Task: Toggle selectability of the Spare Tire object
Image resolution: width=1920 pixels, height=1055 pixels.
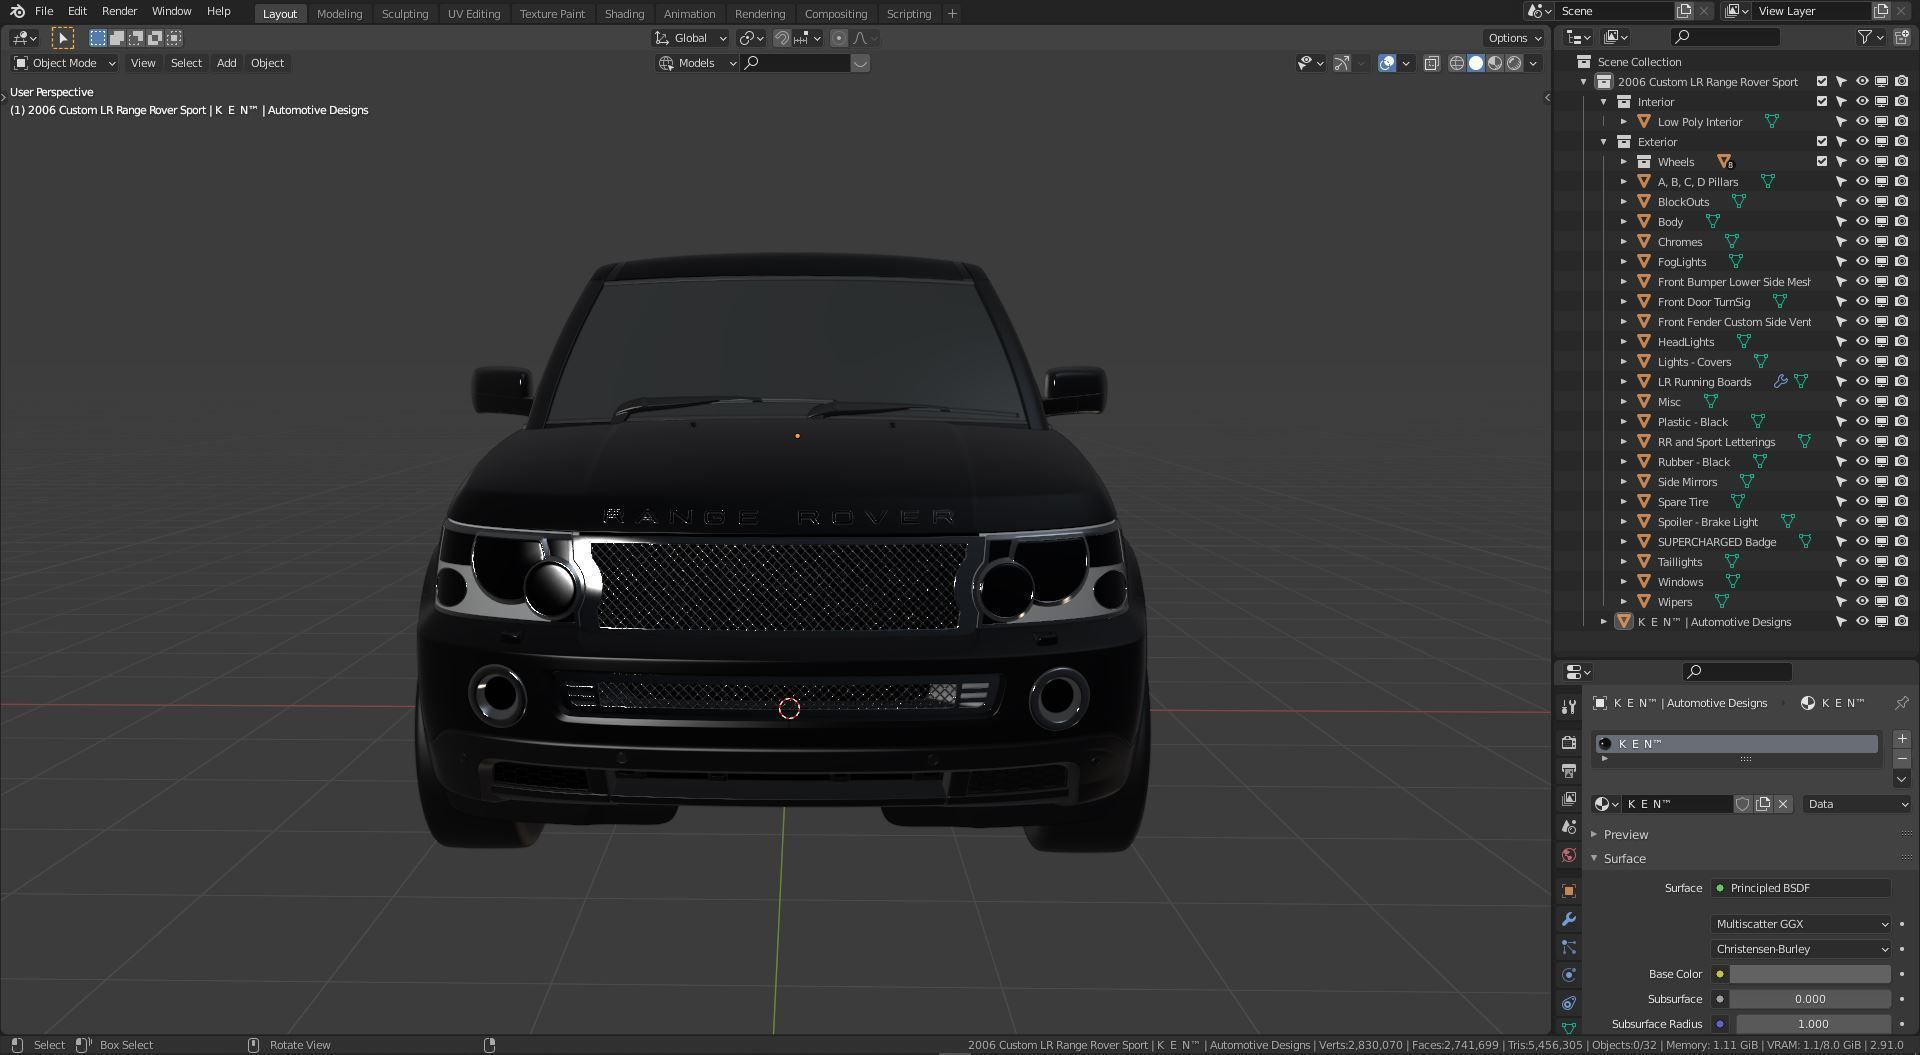Action: [x=1841, y=501]
